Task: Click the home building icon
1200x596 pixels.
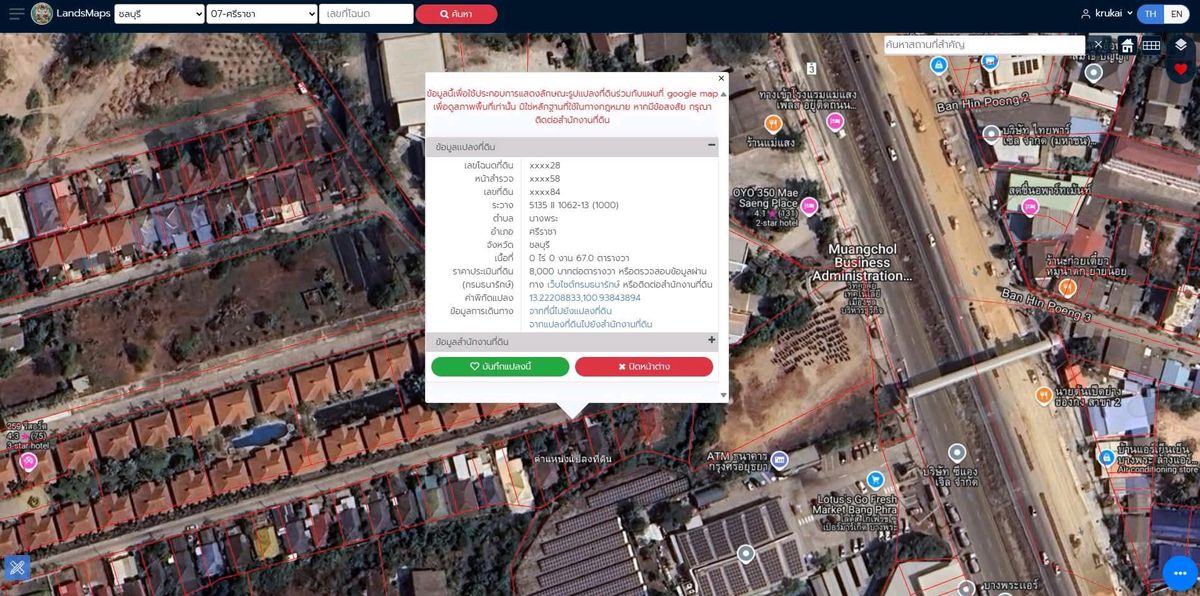Action: coord(1127,45)
